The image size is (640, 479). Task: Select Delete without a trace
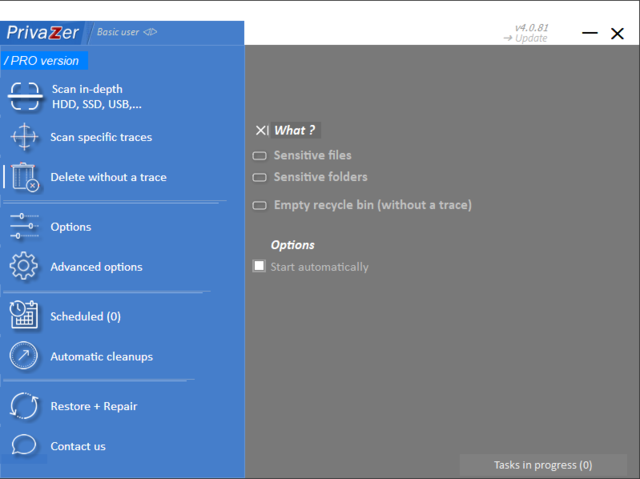click(109, 177)
